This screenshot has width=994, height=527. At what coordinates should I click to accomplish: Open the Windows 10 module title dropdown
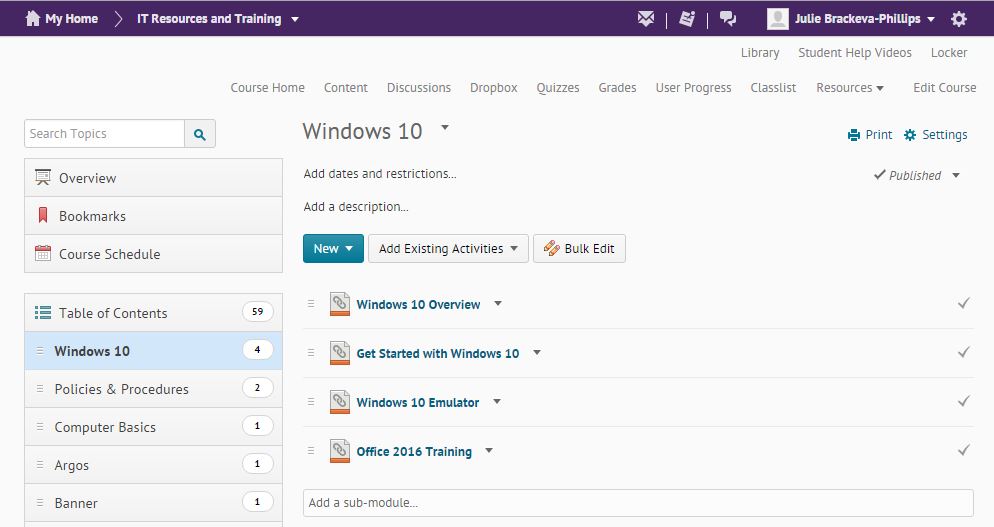click(x=445, y=127)
